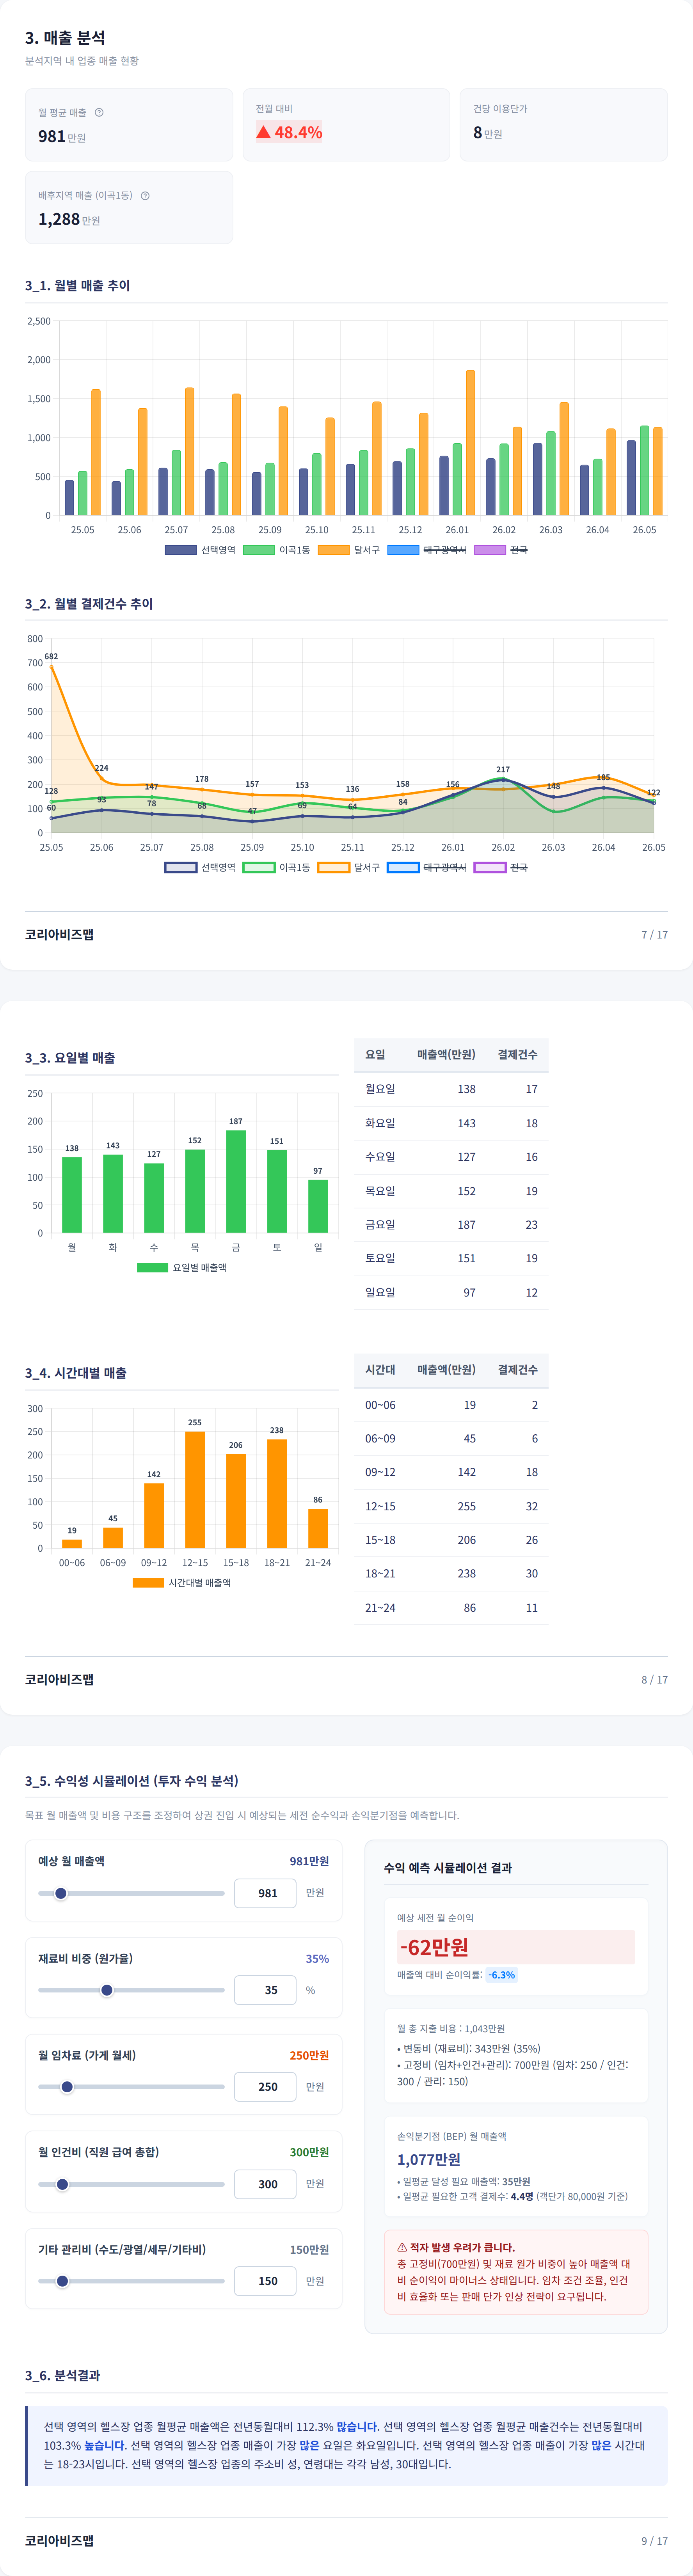Image resolution: width=693 pixels, height=2576 pixels.
Task: Focus the 월 임차료 input showing 250
Action: (x=265, y=2087)
